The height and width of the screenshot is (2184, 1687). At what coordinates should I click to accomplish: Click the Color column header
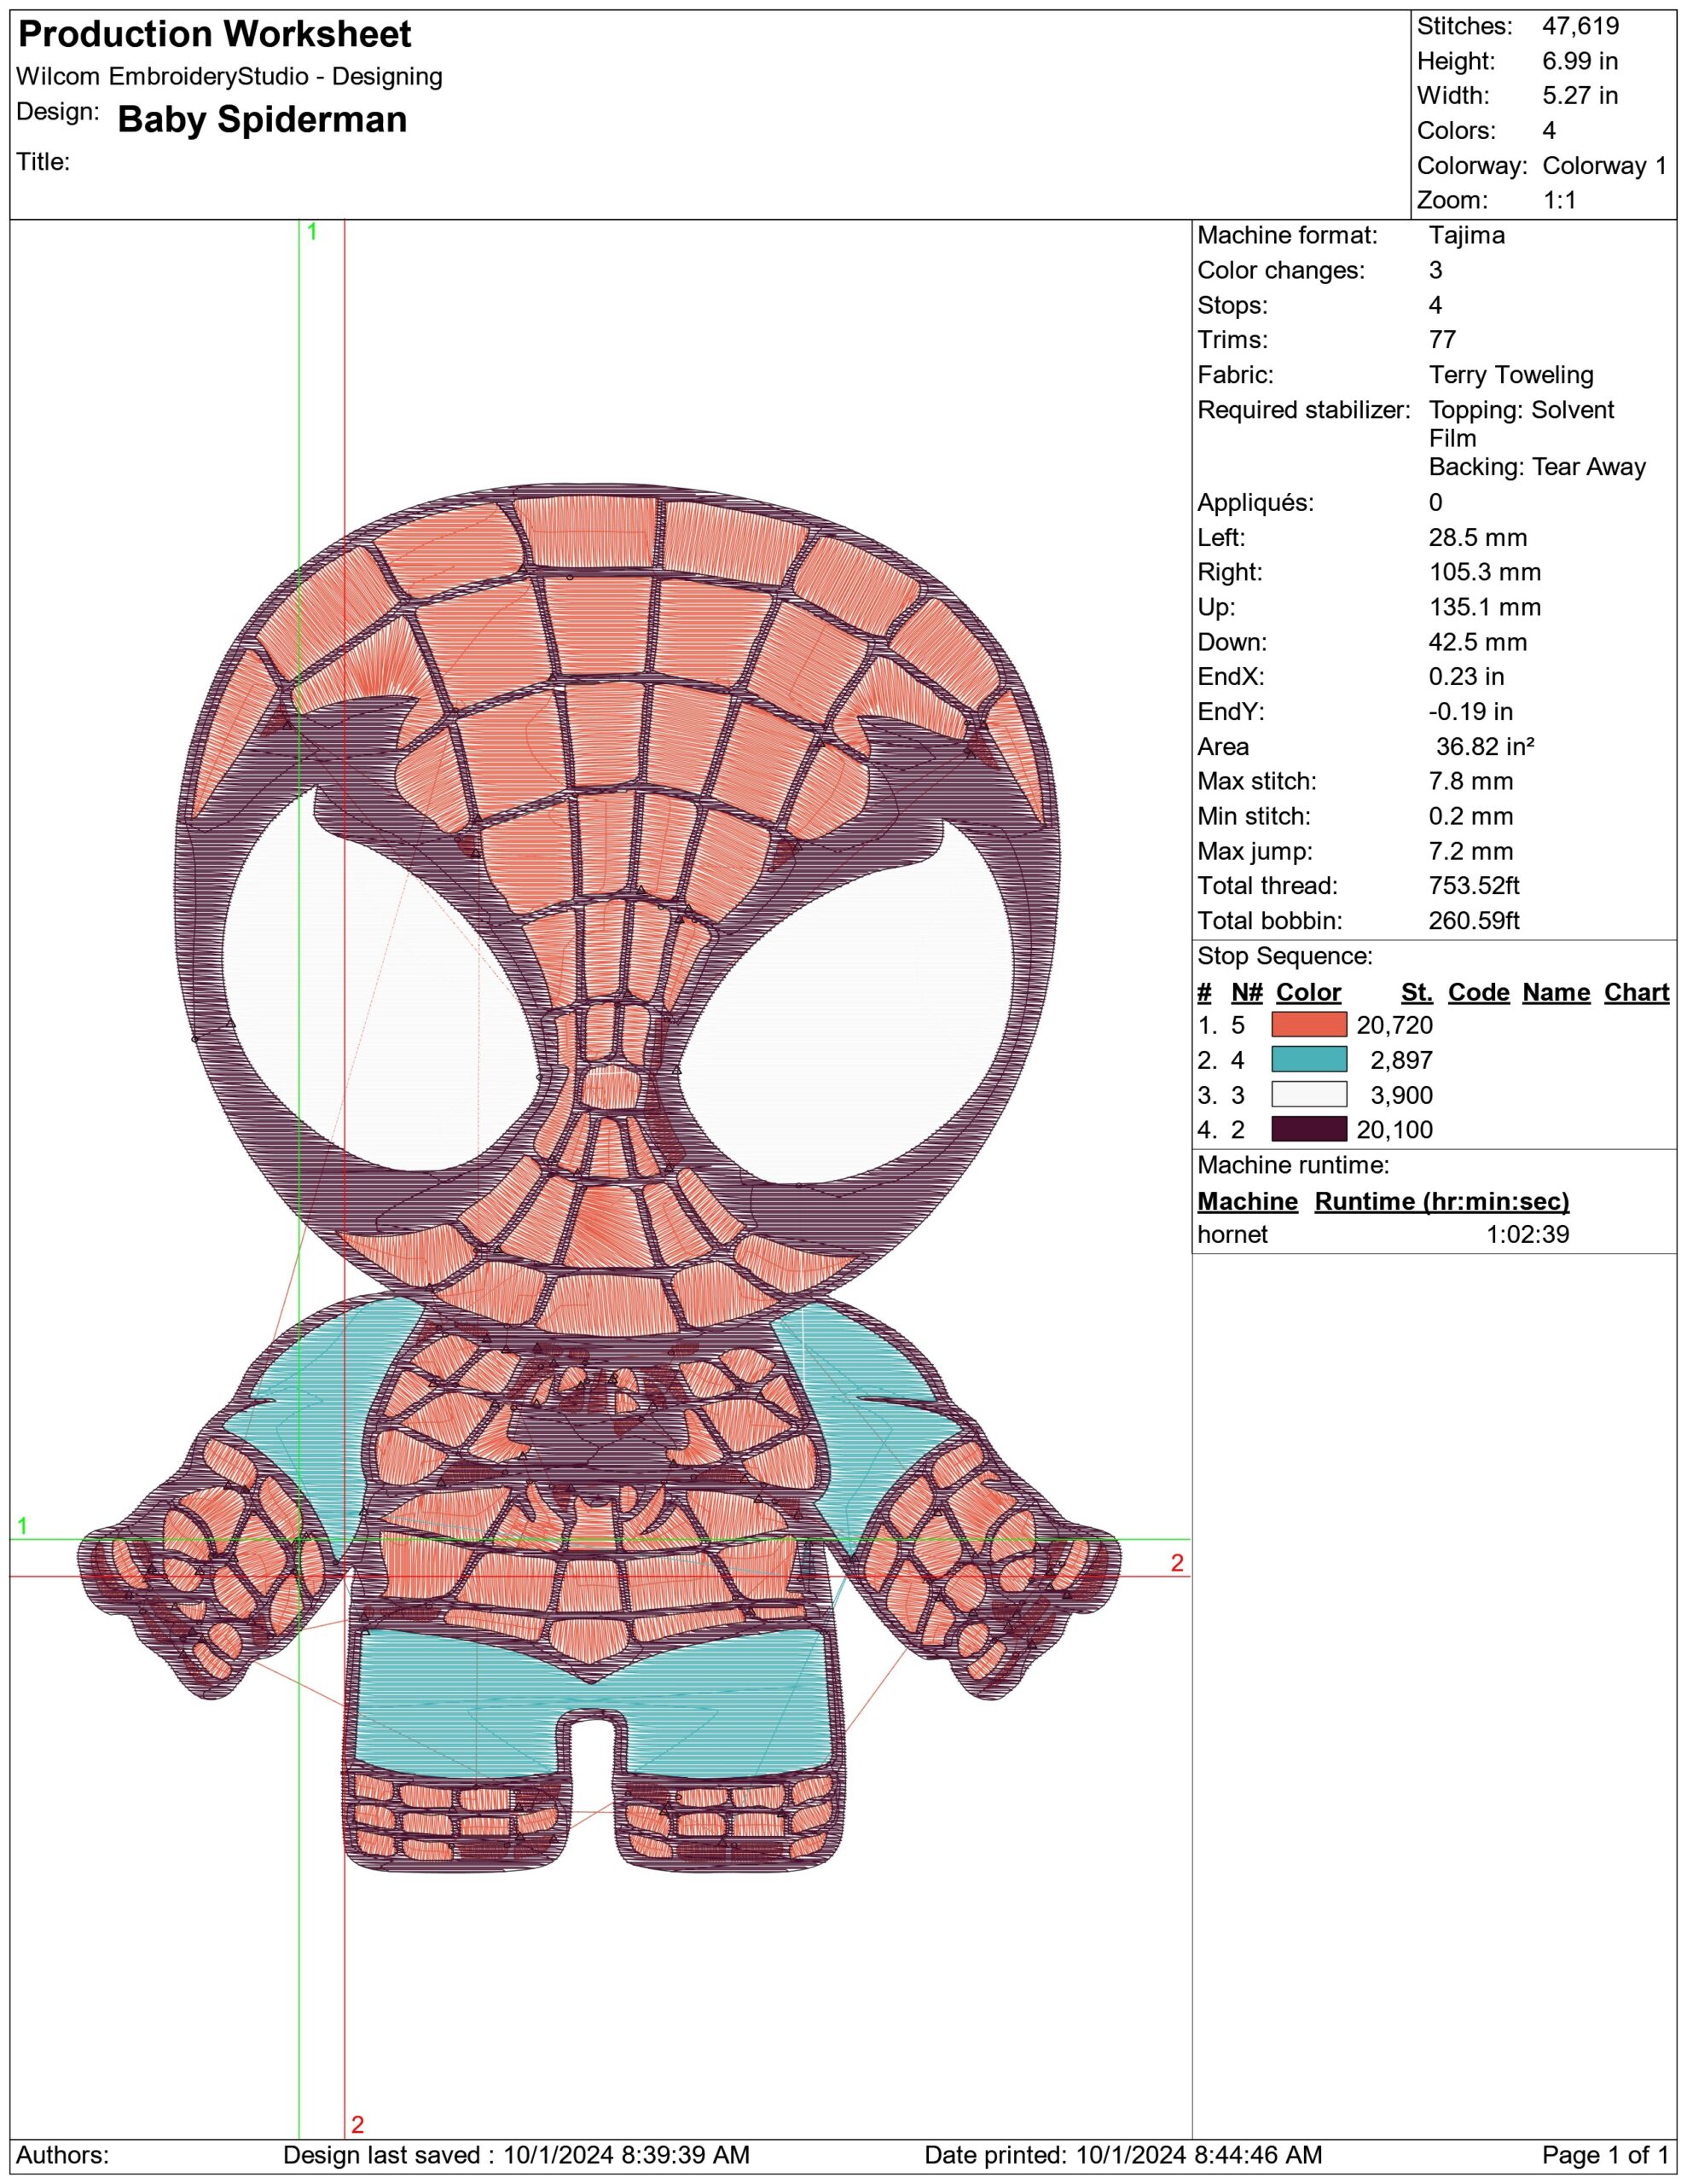coord(1308,993)
